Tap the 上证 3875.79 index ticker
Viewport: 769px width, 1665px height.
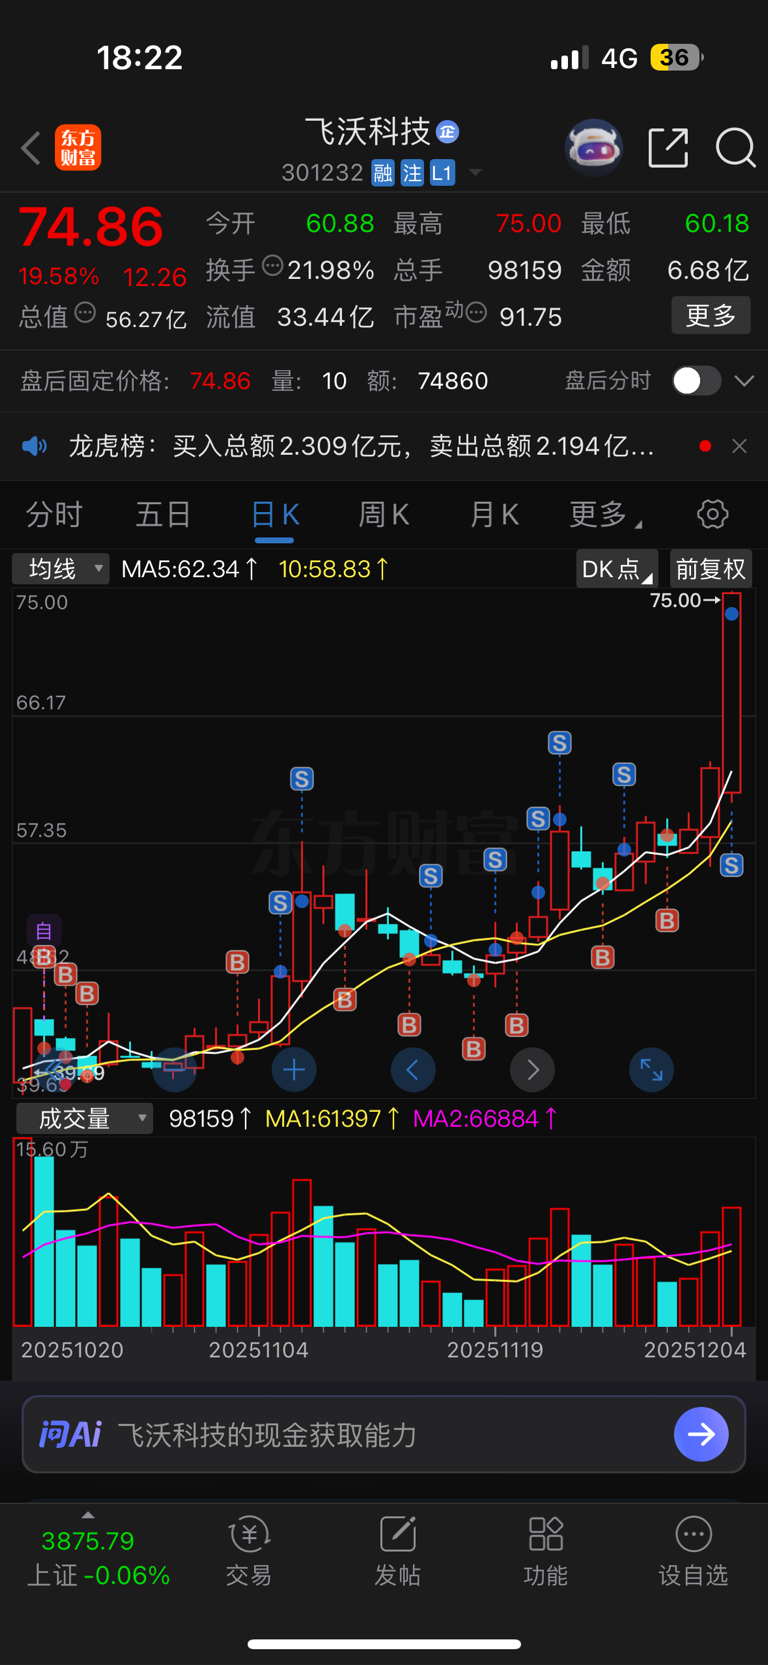[98, 1558]
